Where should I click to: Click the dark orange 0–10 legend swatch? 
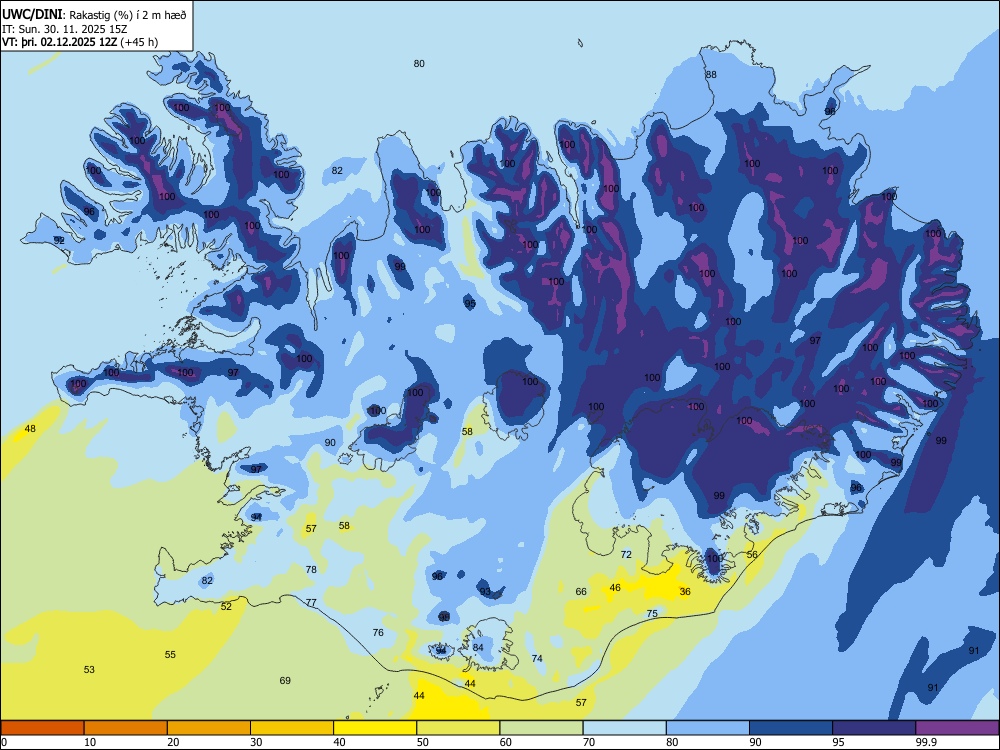tap(42, 728)
